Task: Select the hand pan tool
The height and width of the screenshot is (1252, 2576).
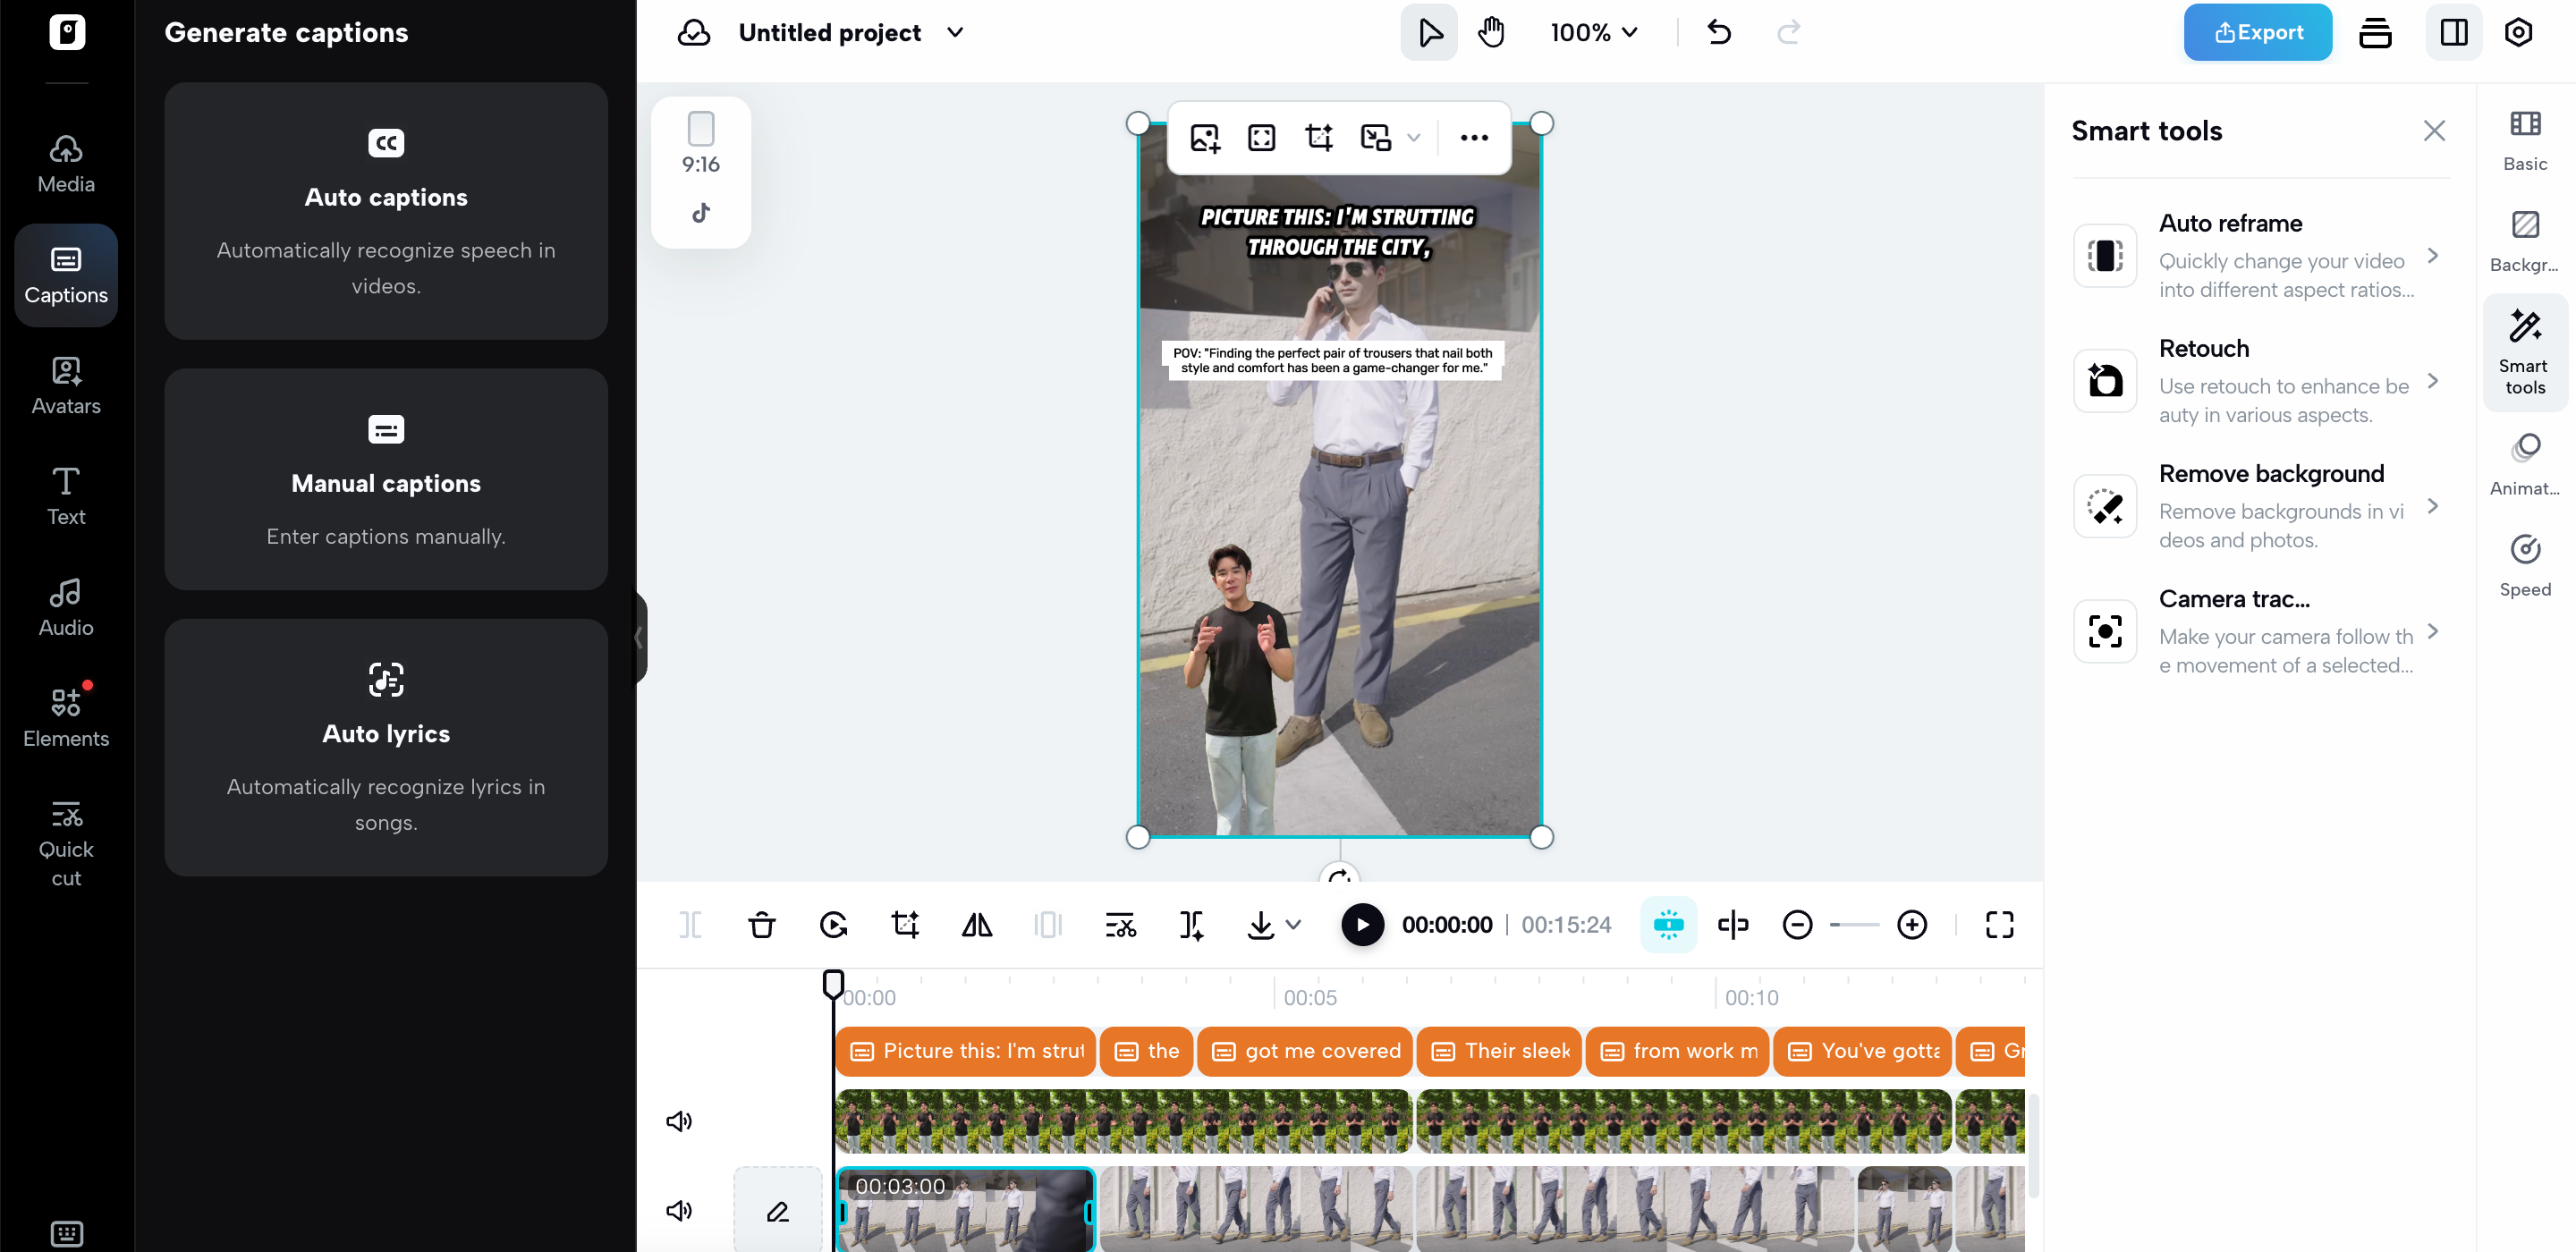Action: point(1491,32)
